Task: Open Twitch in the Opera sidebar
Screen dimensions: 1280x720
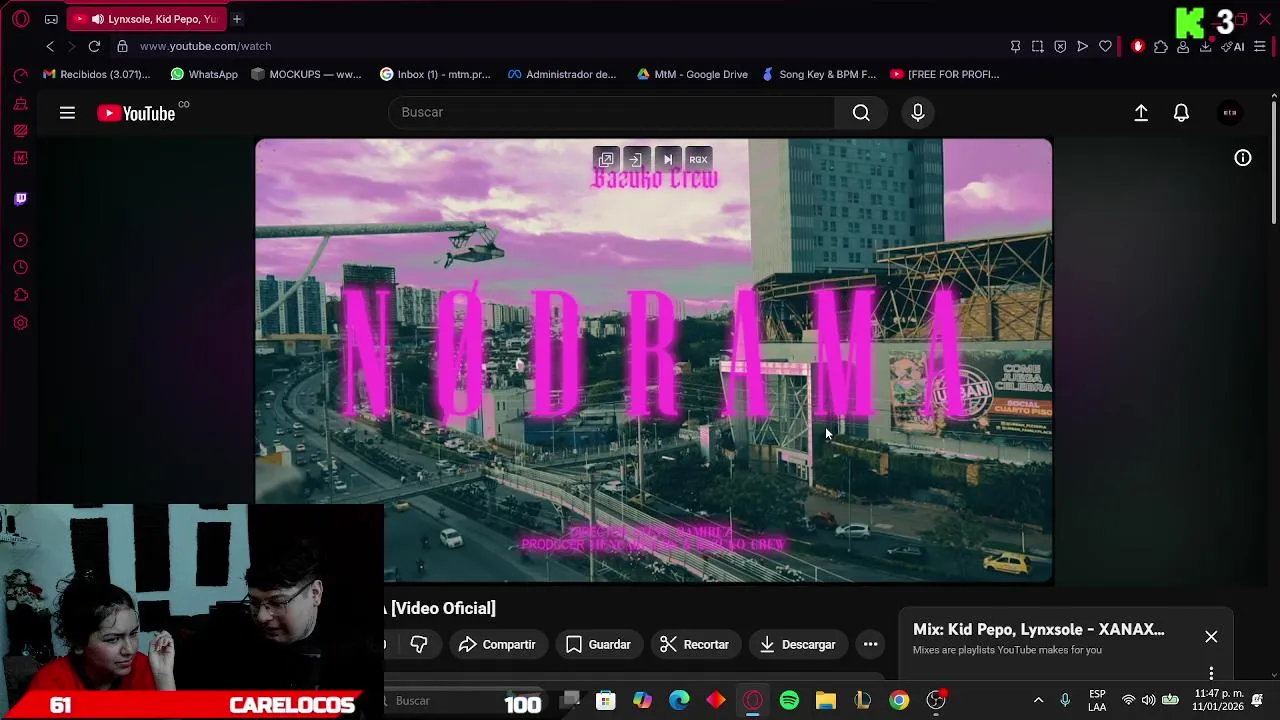Action: click(20, 198)
